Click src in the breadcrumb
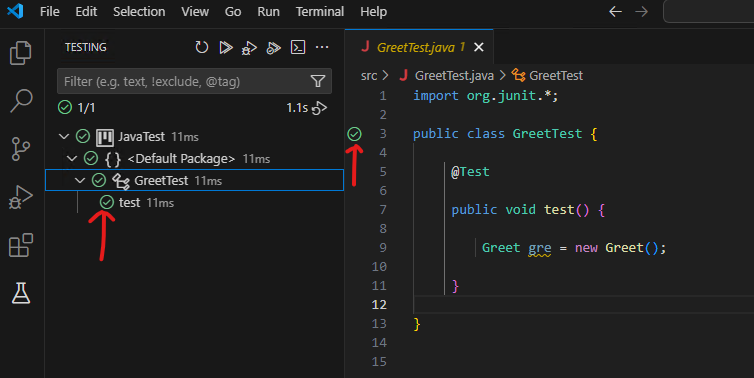The image size is (754, 378). 369,76
